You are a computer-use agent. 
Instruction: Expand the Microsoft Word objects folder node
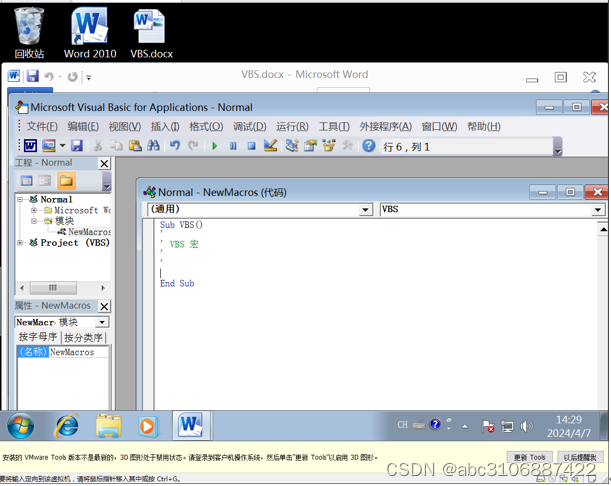pyautogui.click(x=34, y=210)
